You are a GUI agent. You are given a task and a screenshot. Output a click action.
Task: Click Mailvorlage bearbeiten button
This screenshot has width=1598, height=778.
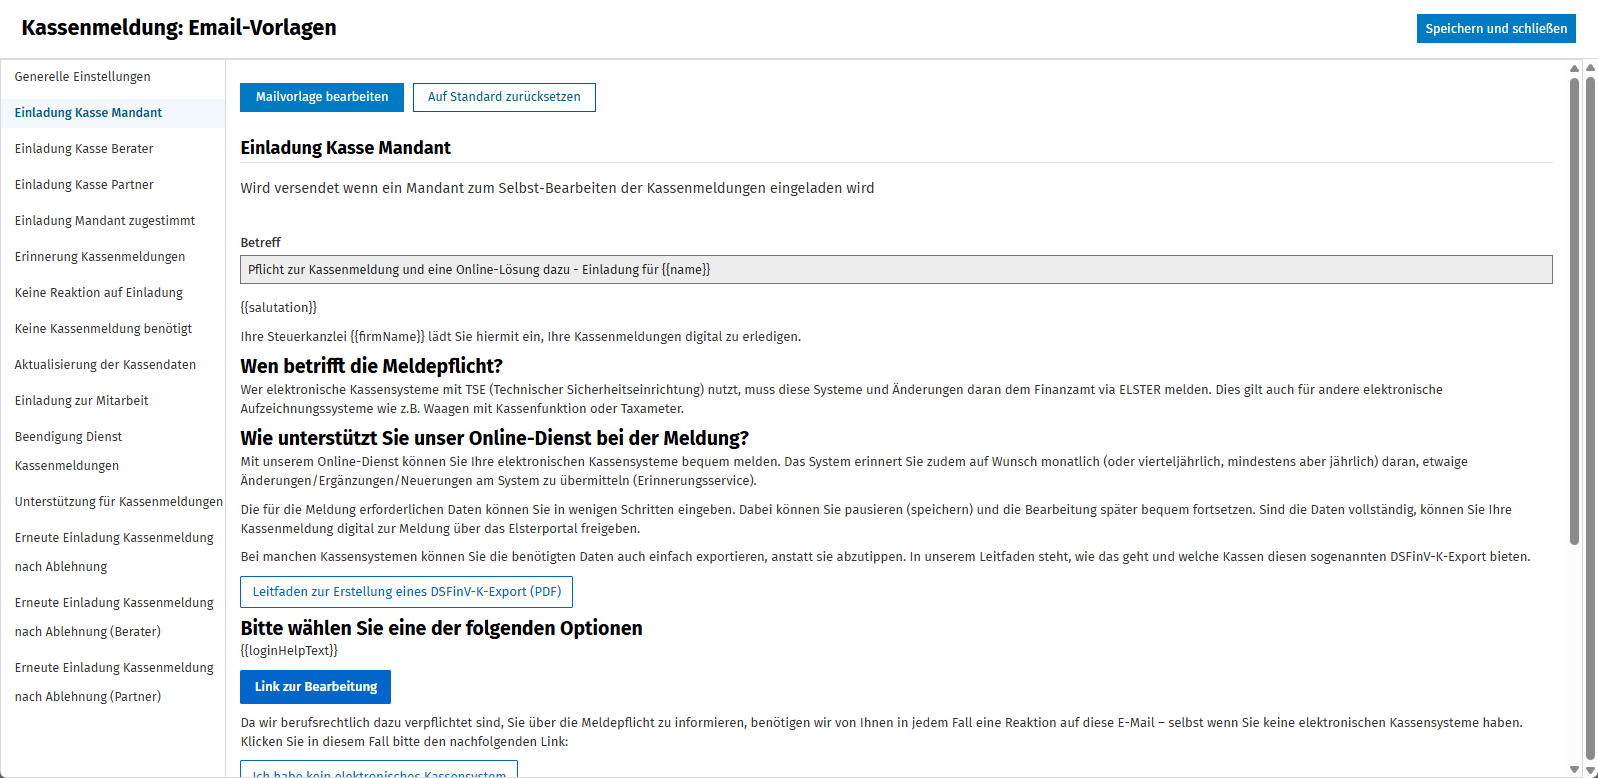pos(322,97)
